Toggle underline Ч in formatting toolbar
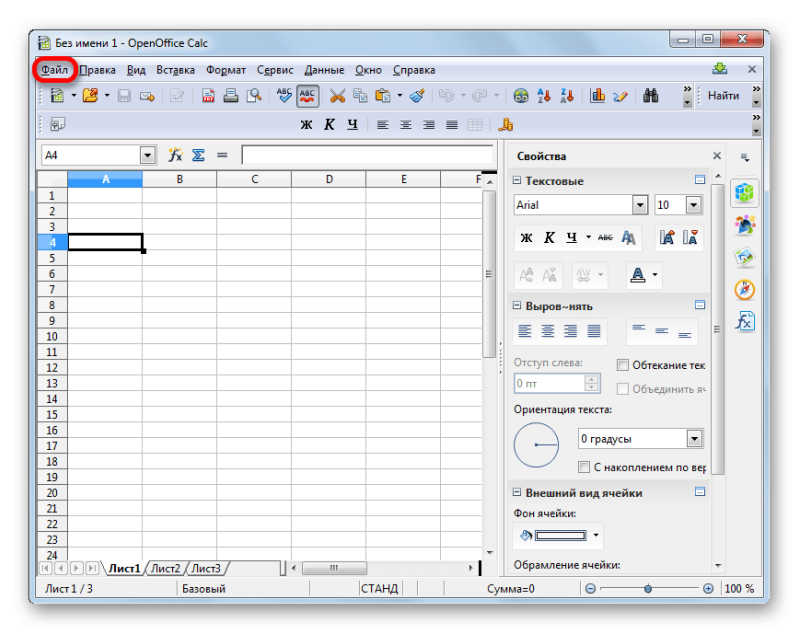The width and height of the screenshot is (800, 634). pyautogui.click(x=352, y=124)
